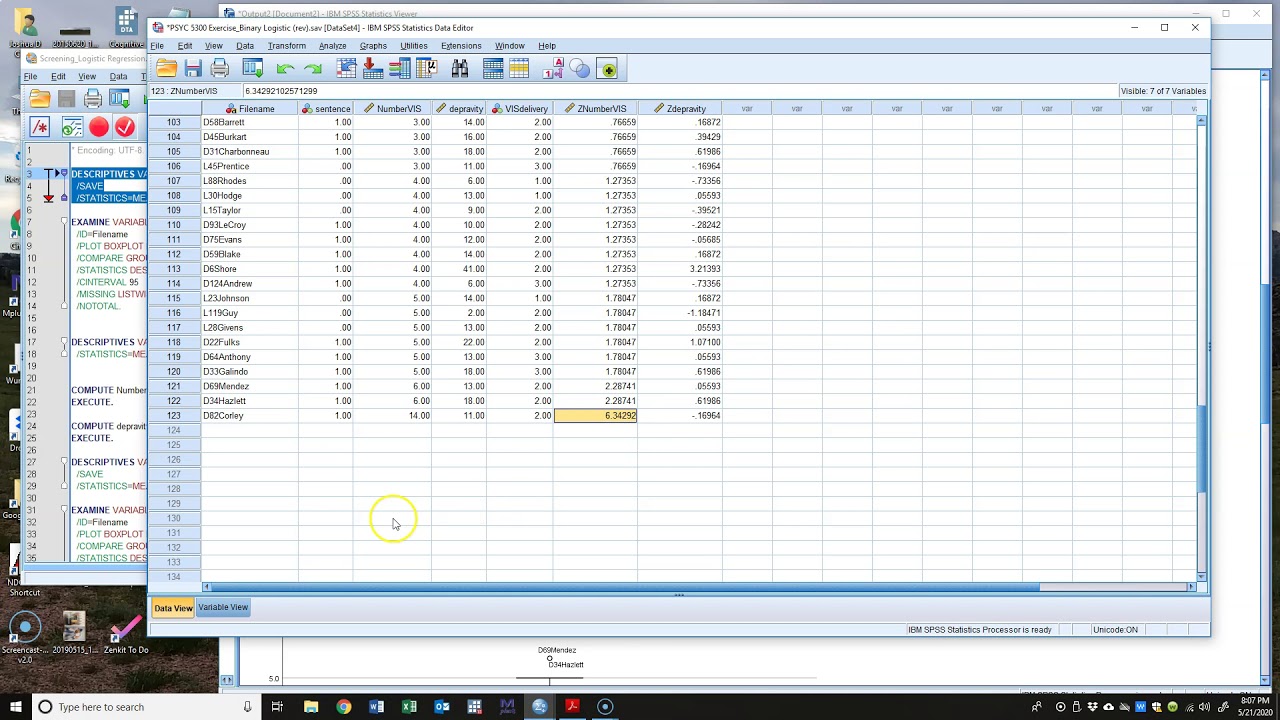Image resolution: width=1280 pixels, height=720 pixels.
Task: Click red checkmark icon in Syntax toolbar
Action: (x=125, y=127)
